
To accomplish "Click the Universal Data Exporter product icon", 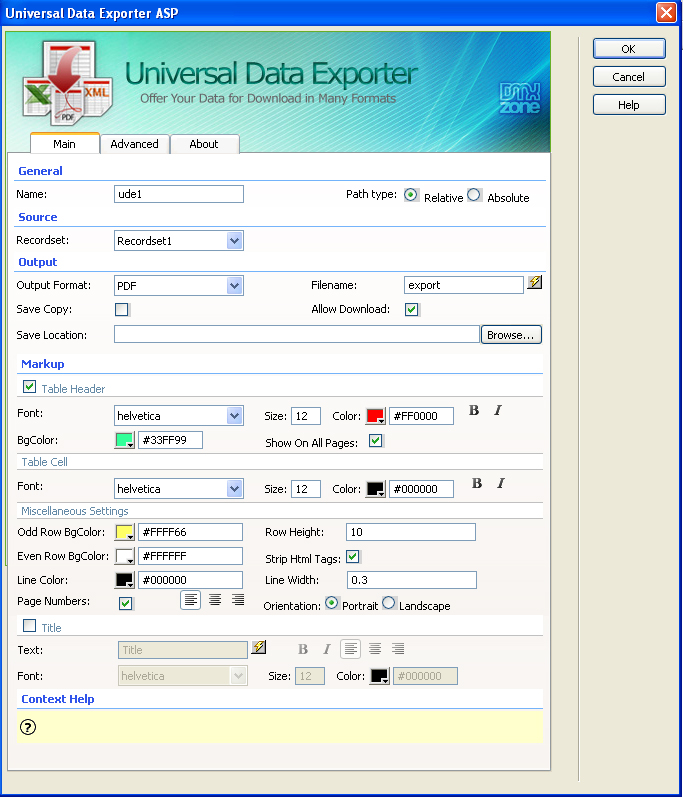I will click(68, 84).
